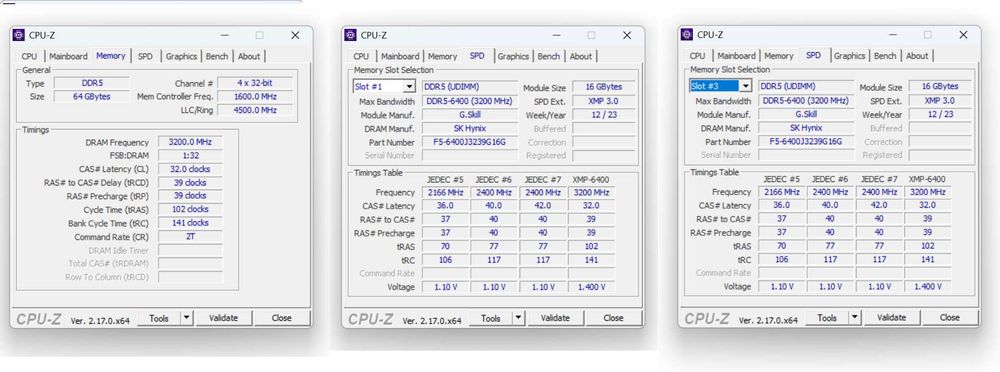Click Close button in right Slot #3 window
Image resolution: width=1000 pixels, height=372 pixels.
point(950,317)
